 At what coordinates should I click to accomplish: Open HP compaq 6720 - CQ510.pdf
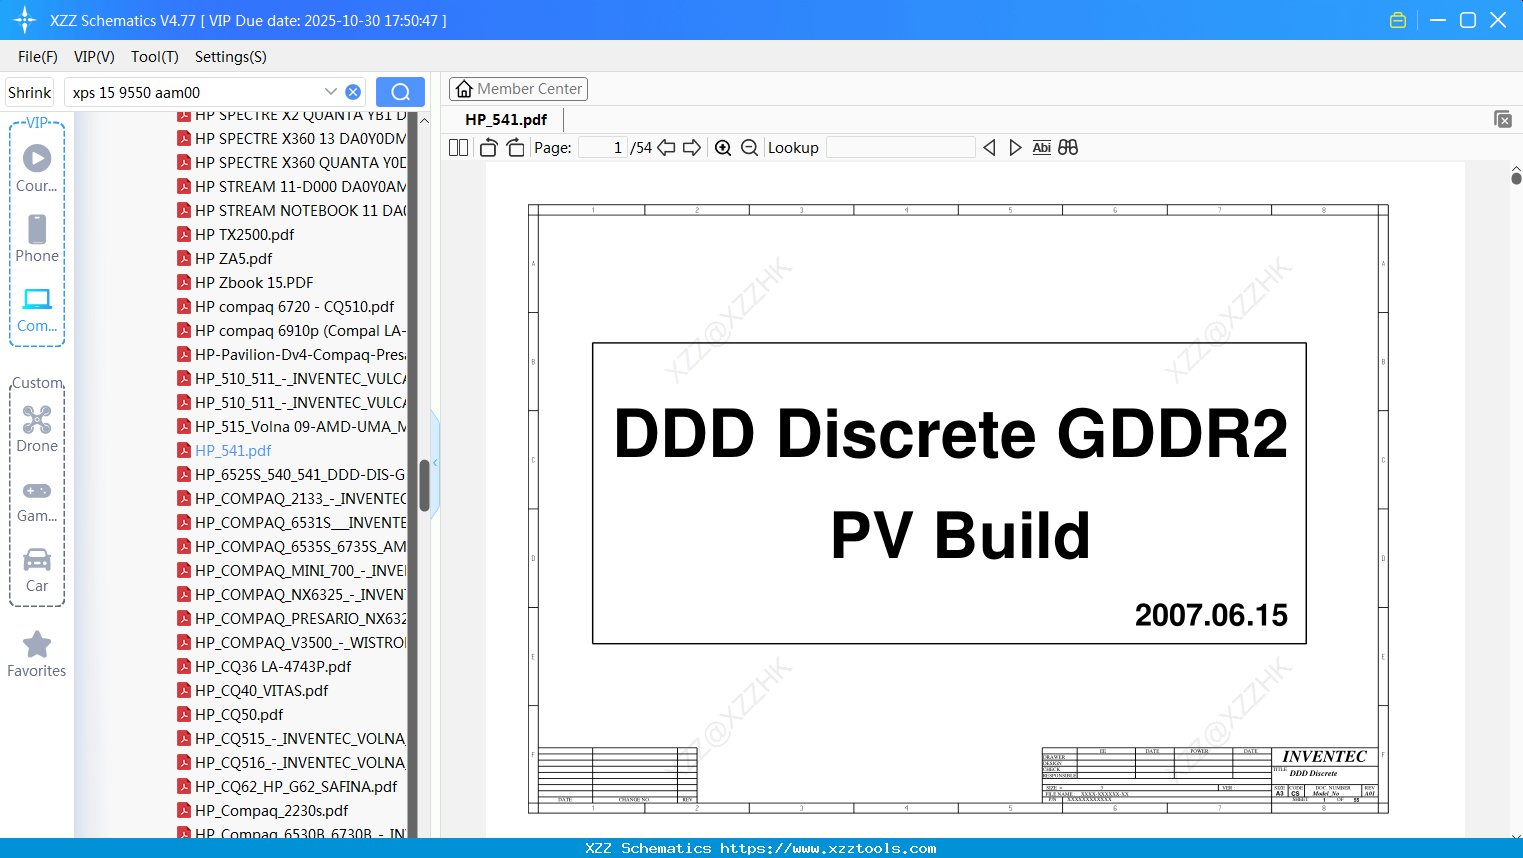click(x=286, y=307)
